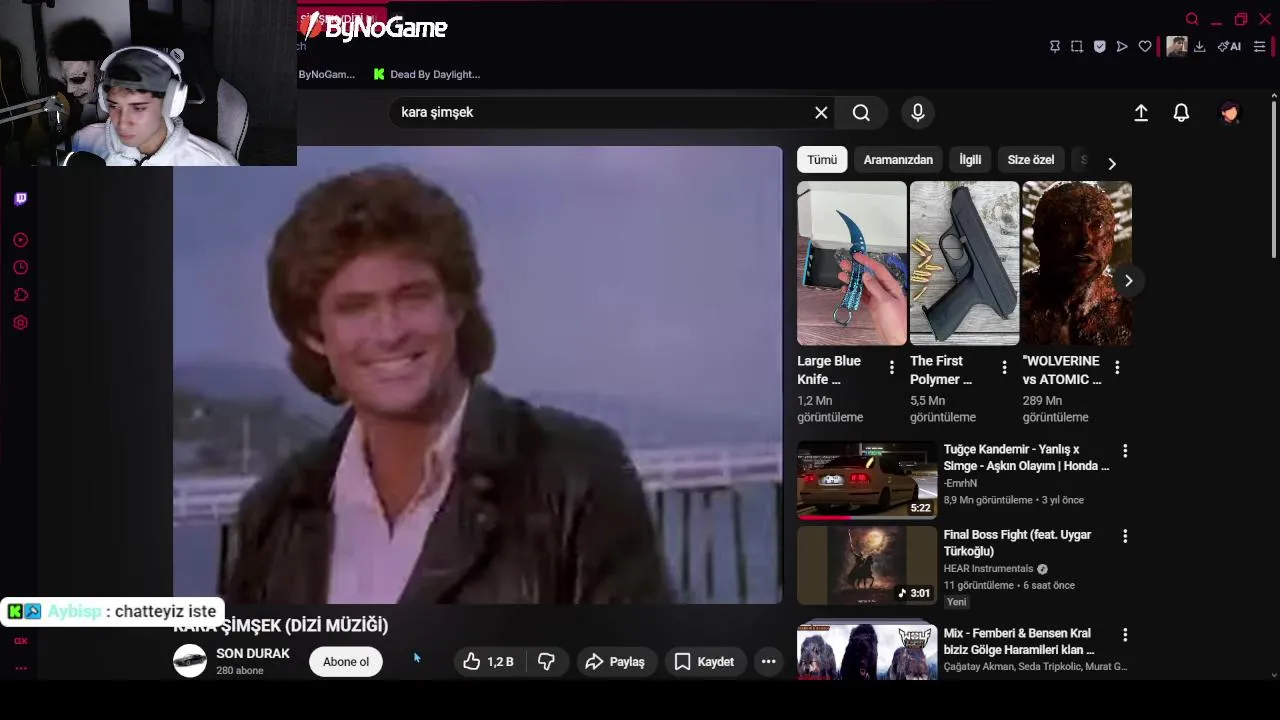Open the downloads icon in the toolbar
Viewport: 1280px width, 720px height.
pos(1199,47)
